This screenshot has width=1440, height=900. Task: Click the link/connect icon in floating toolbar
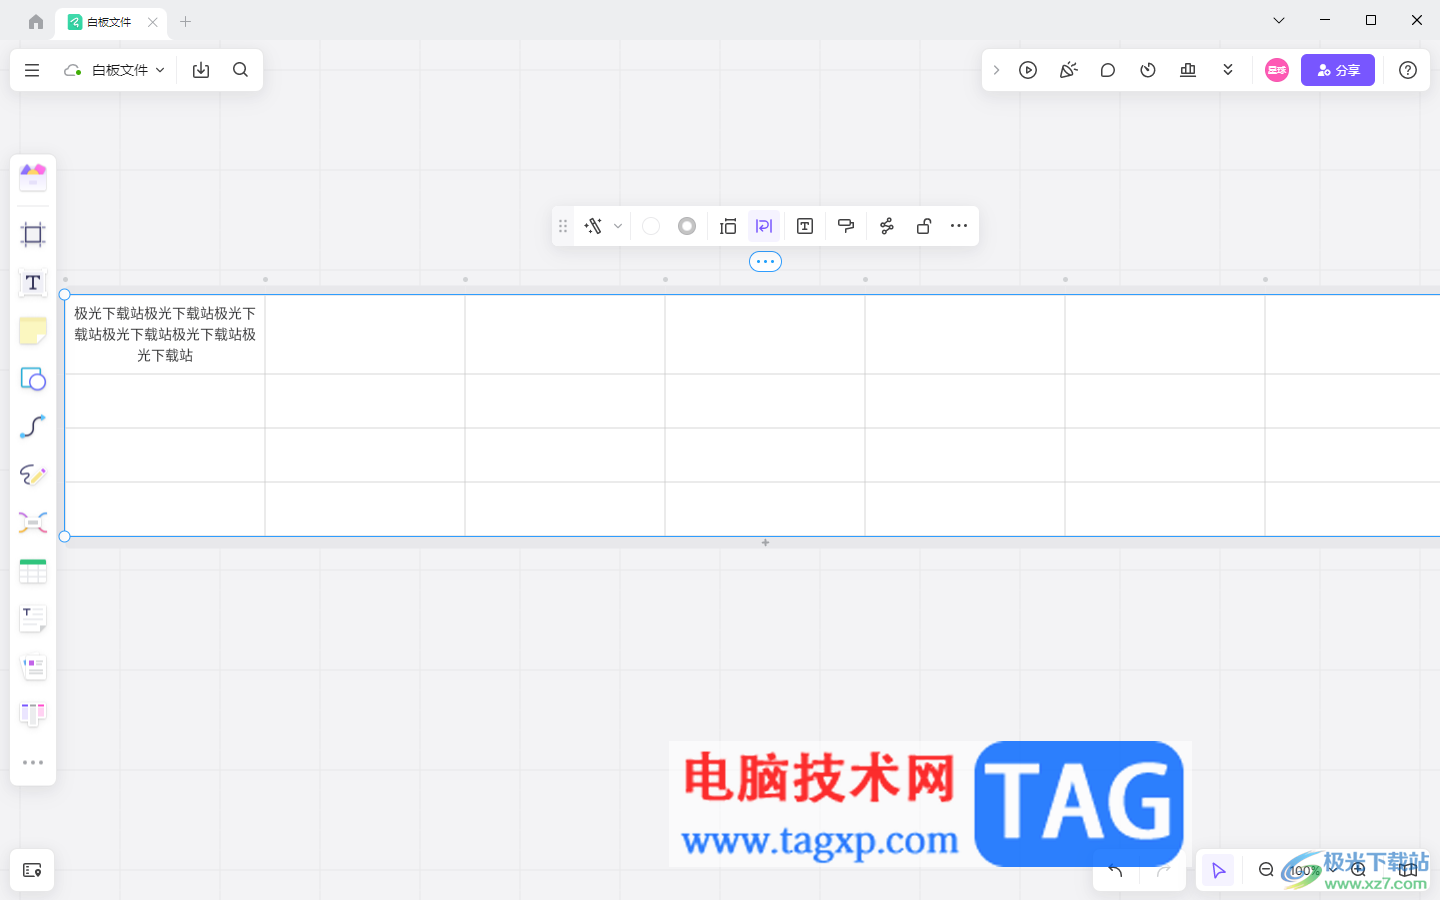coord(887,226)
